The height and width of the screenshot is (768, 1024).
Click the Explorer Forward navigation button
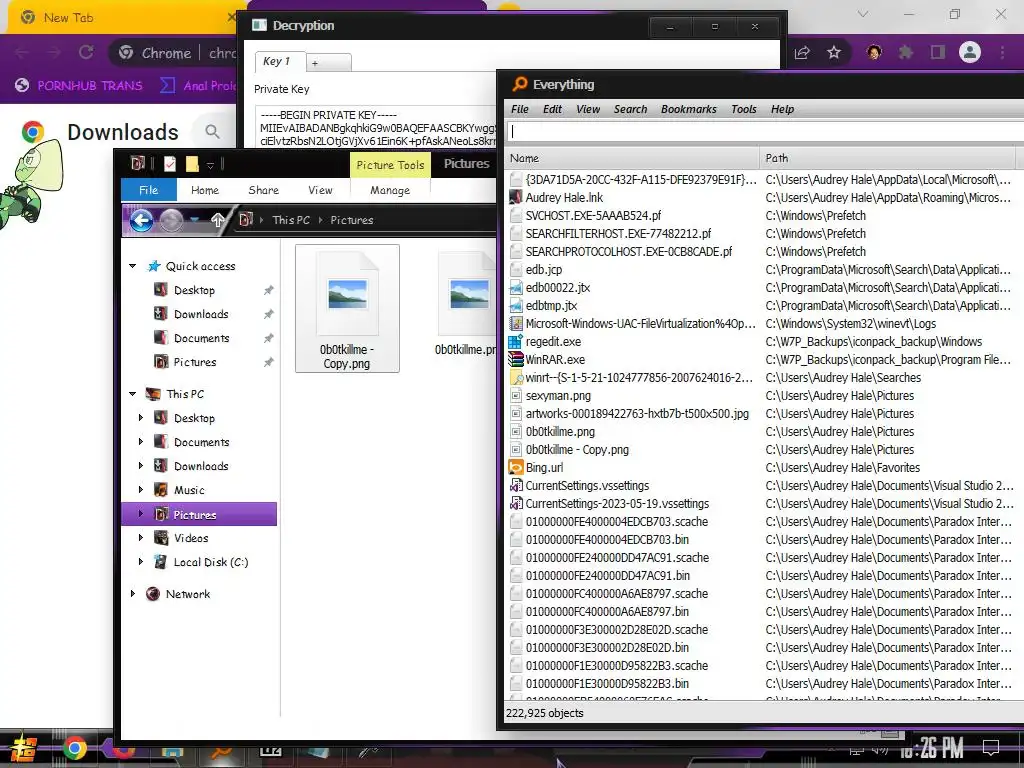171,221
